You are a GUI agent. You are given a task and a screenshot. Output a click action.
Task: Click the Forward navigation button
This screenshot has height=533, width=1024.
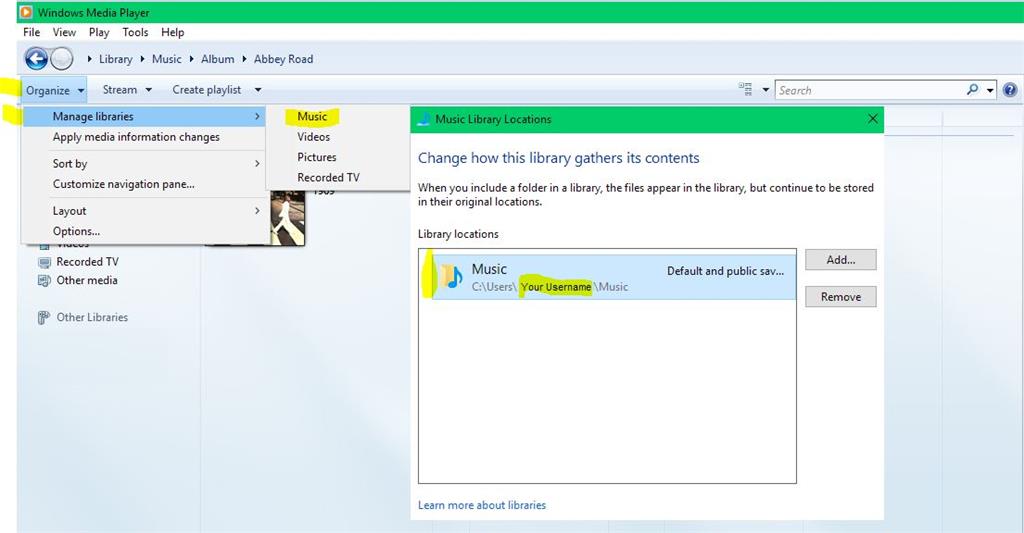(62, 59)
